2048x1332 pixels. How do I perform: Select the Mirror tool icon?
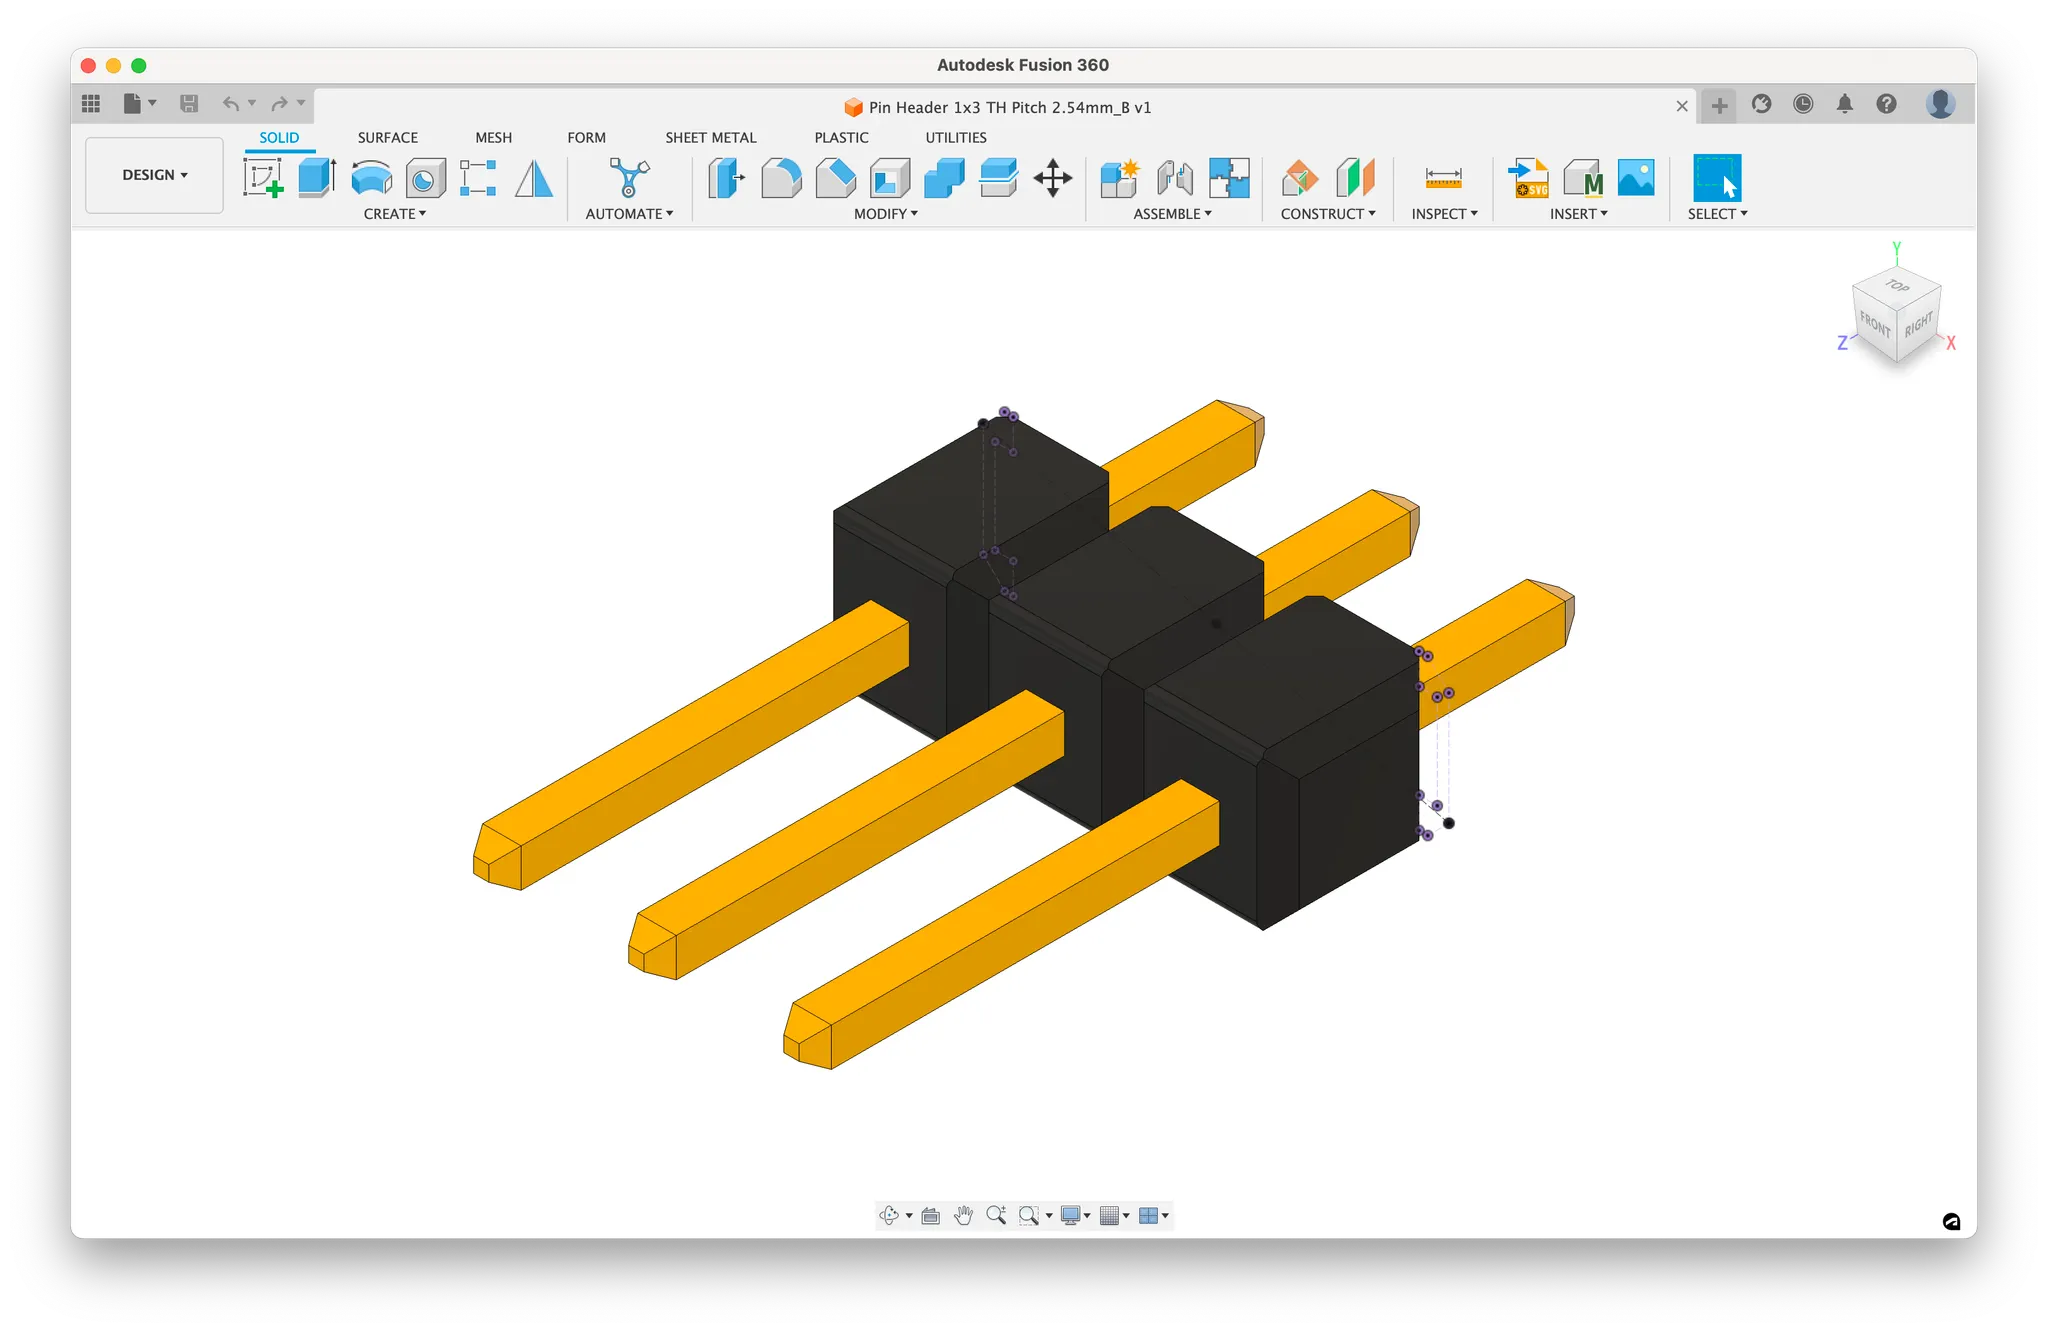[x=534, y=178]
